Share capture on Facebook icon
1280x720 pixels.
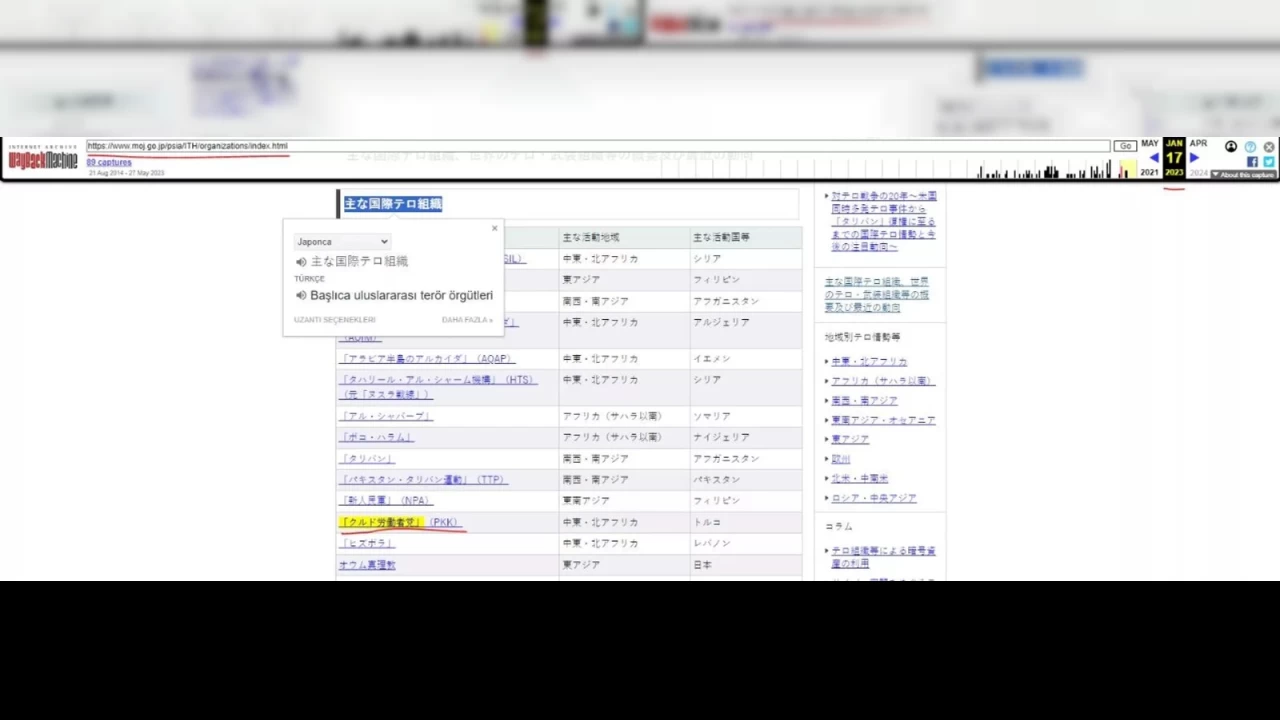(1252, 162)
